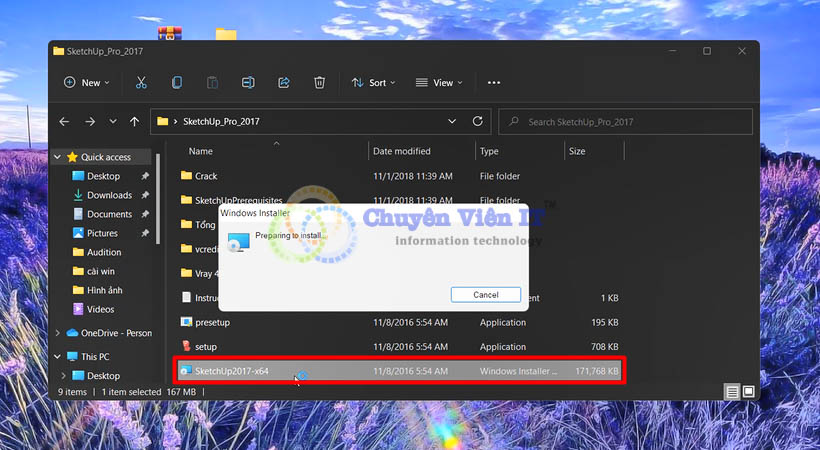Cancel the Windows Installer dialog

(x=485, y=295)
